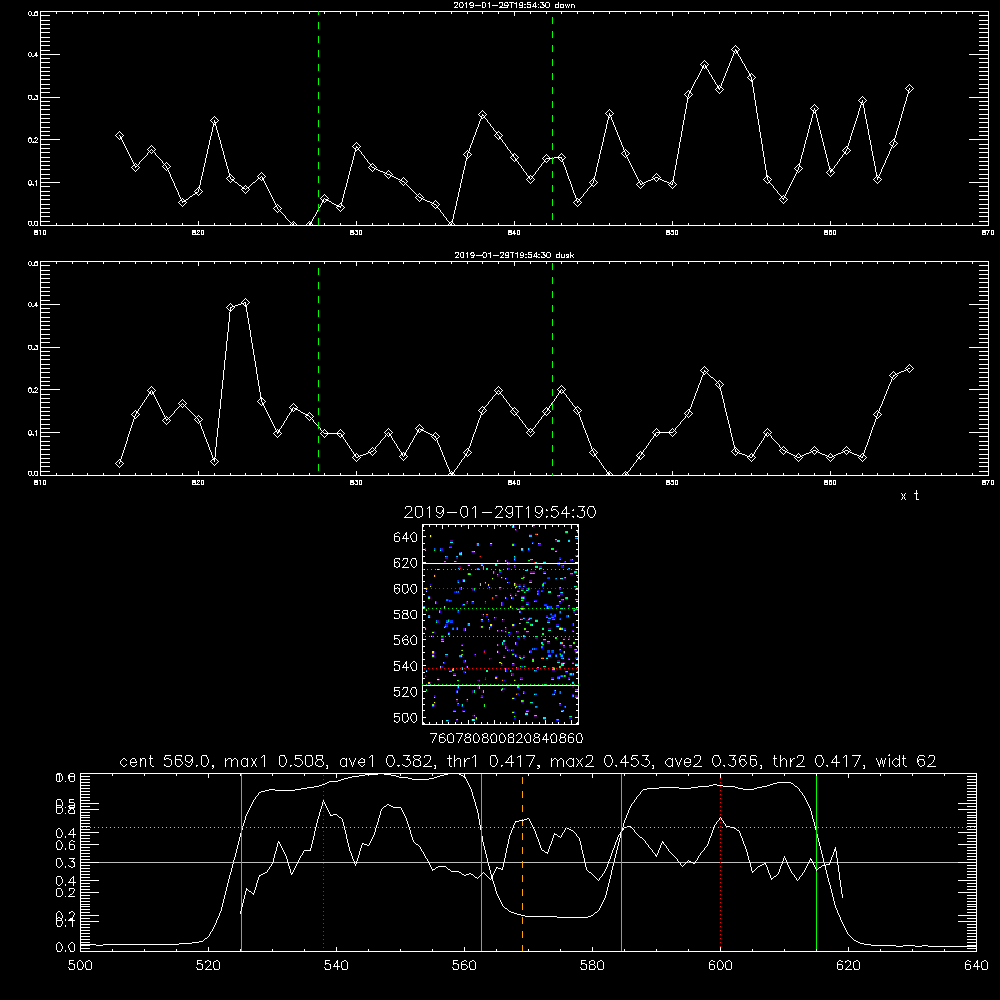Select the "max1 0.508" value
The height and width of the screenshot is (1000, 1000).
point(276,761)
